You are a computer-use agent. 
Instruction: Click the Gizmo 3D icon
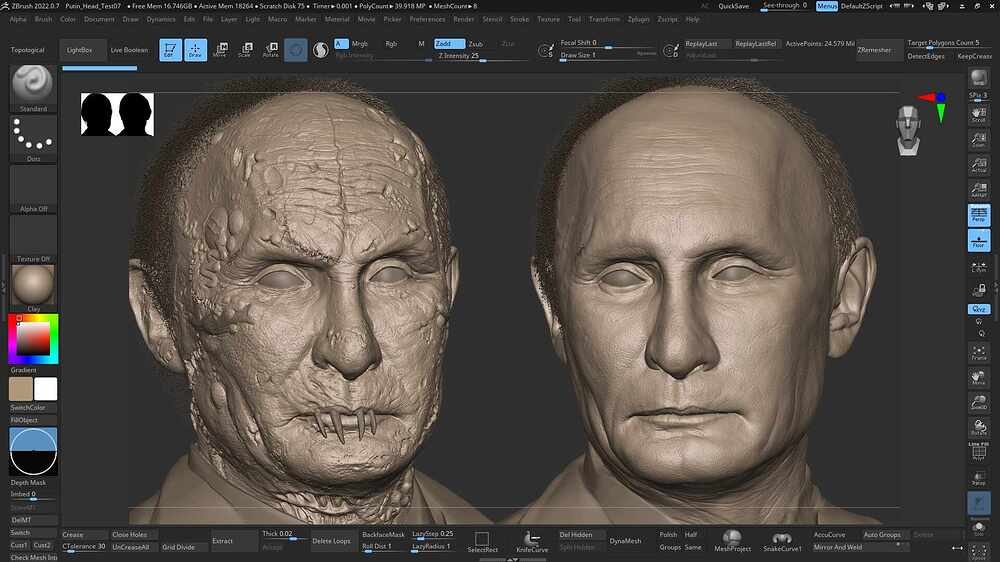coord(295,50)
